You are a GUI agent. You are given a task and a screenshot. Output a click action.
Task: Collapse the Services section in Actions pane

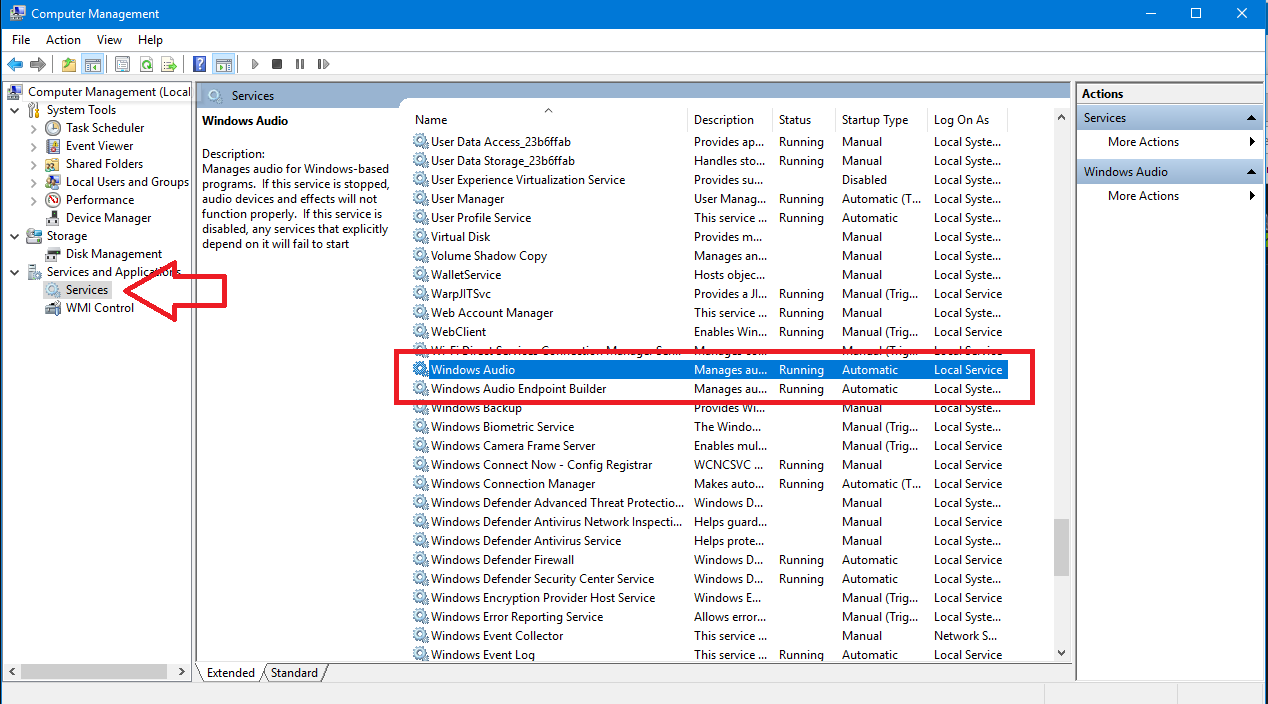1252,118
